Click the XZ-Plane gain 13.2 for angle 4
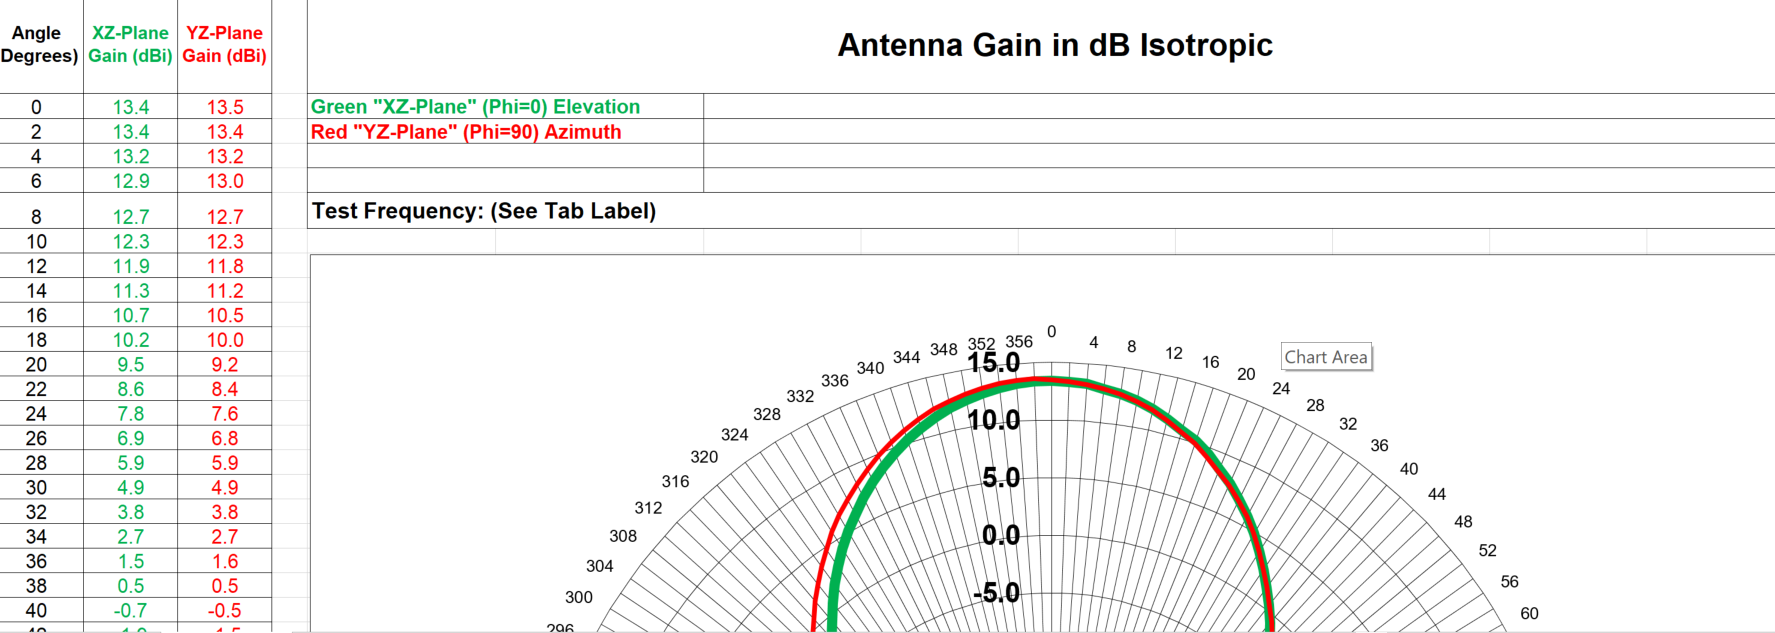The image size is (1775, 633). point(130,157)
